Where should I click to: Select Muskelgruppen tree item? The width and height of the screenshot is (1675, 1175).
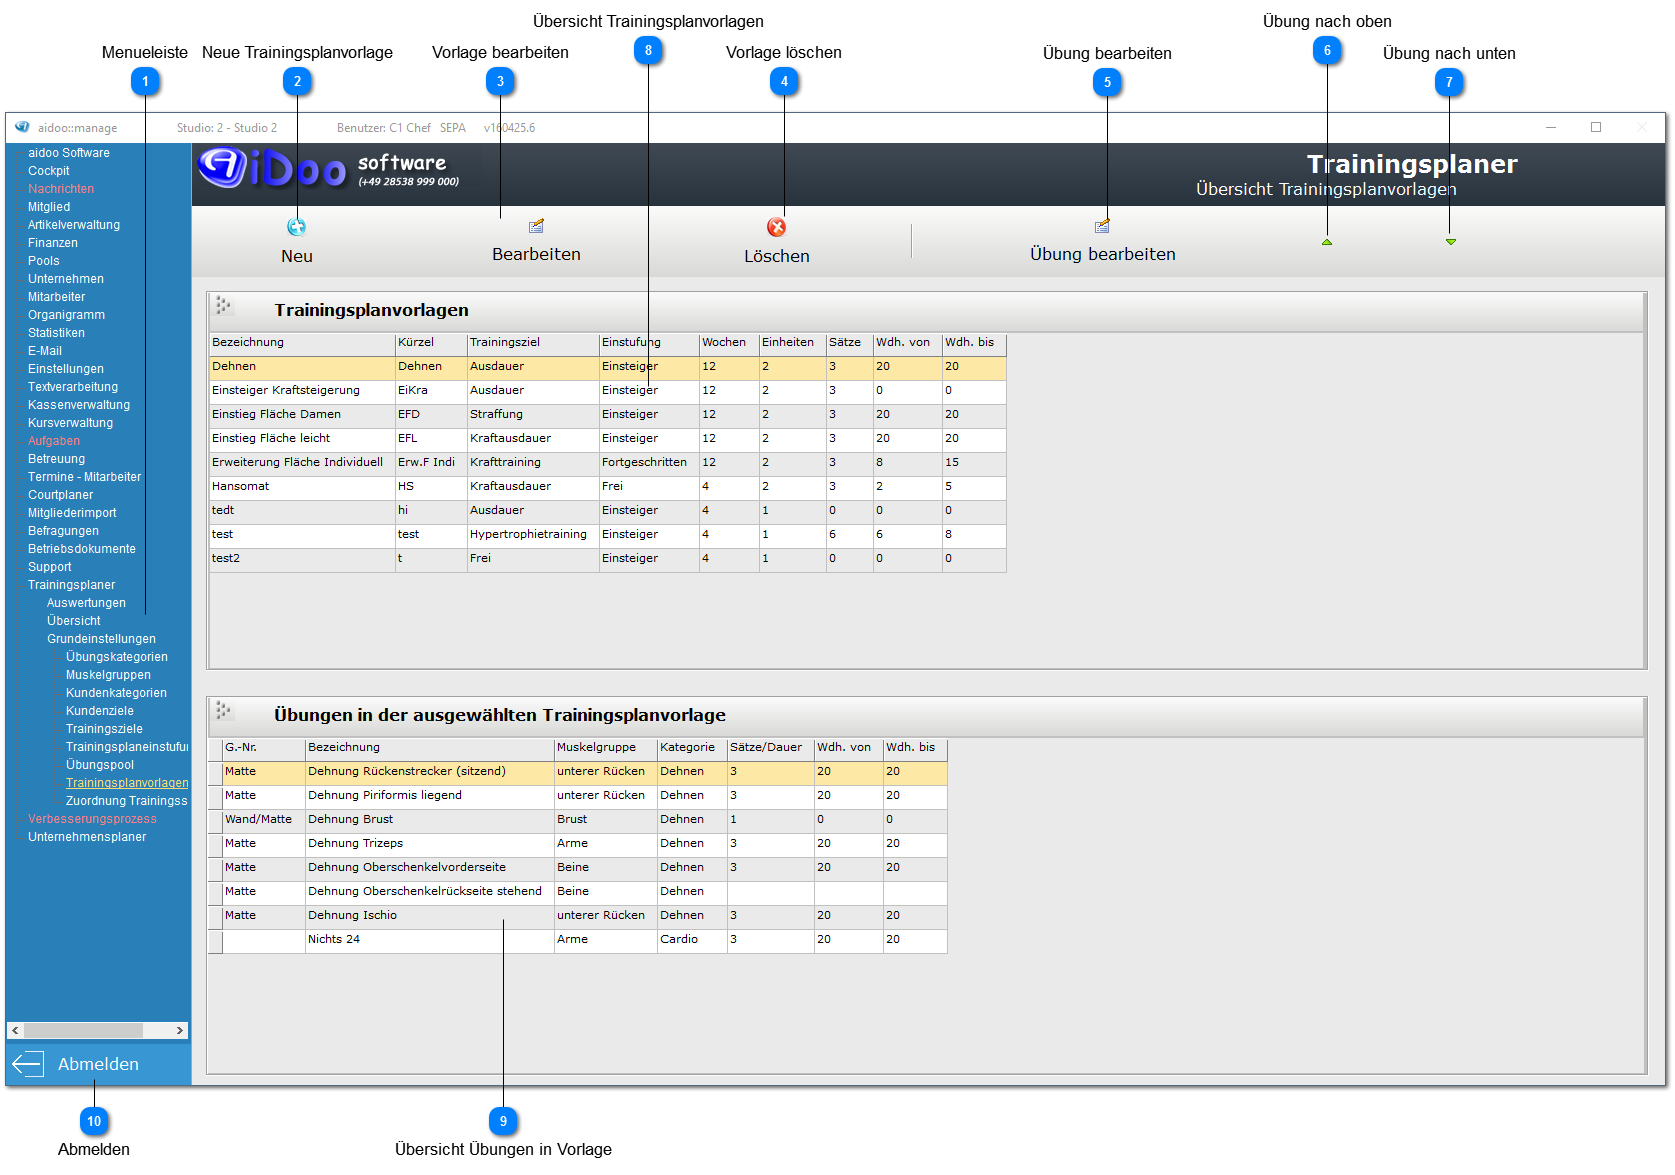pyautogui.click(x=108, y=675)
